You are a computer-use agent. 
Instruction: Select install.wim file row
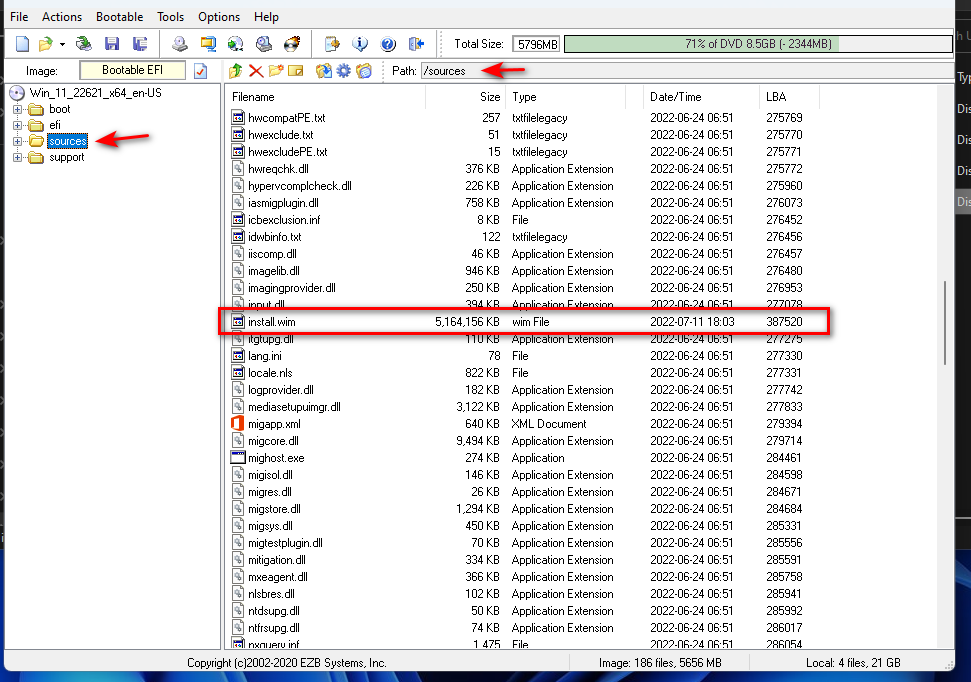524,322
